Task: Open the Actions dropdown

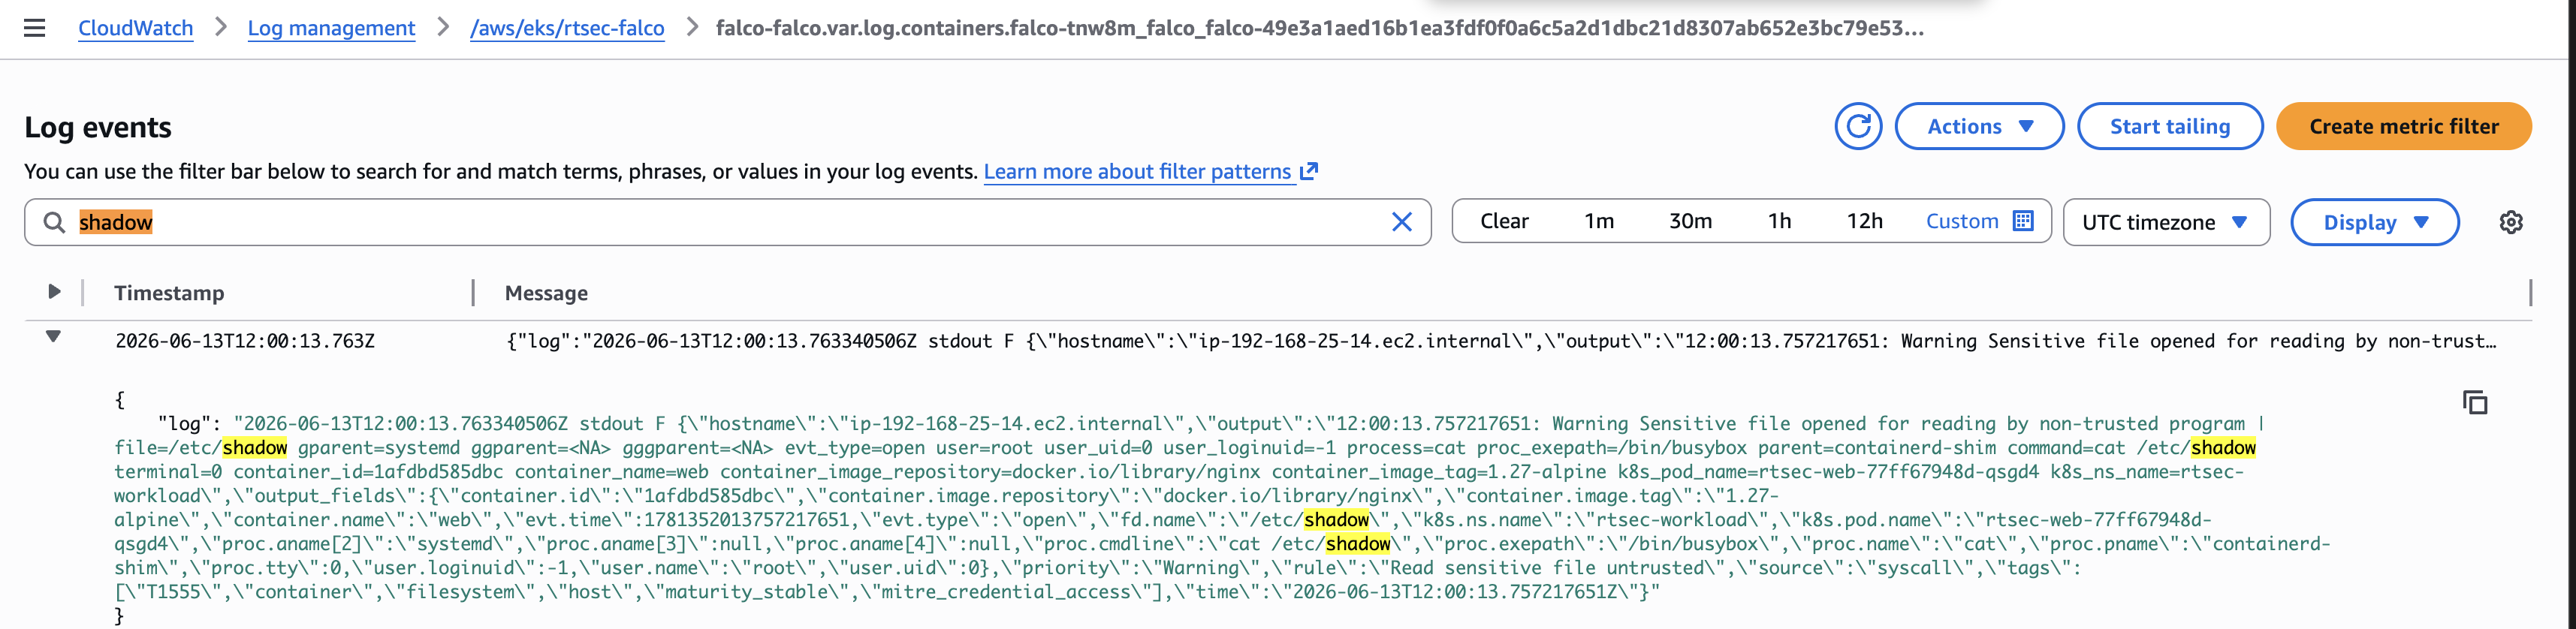Action: point(1979,127)
